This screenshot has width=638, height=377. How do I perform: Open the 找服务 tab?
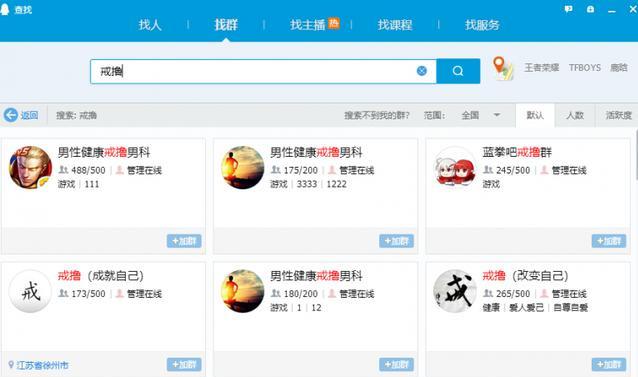pyautogui.click(x=482, y=25)
